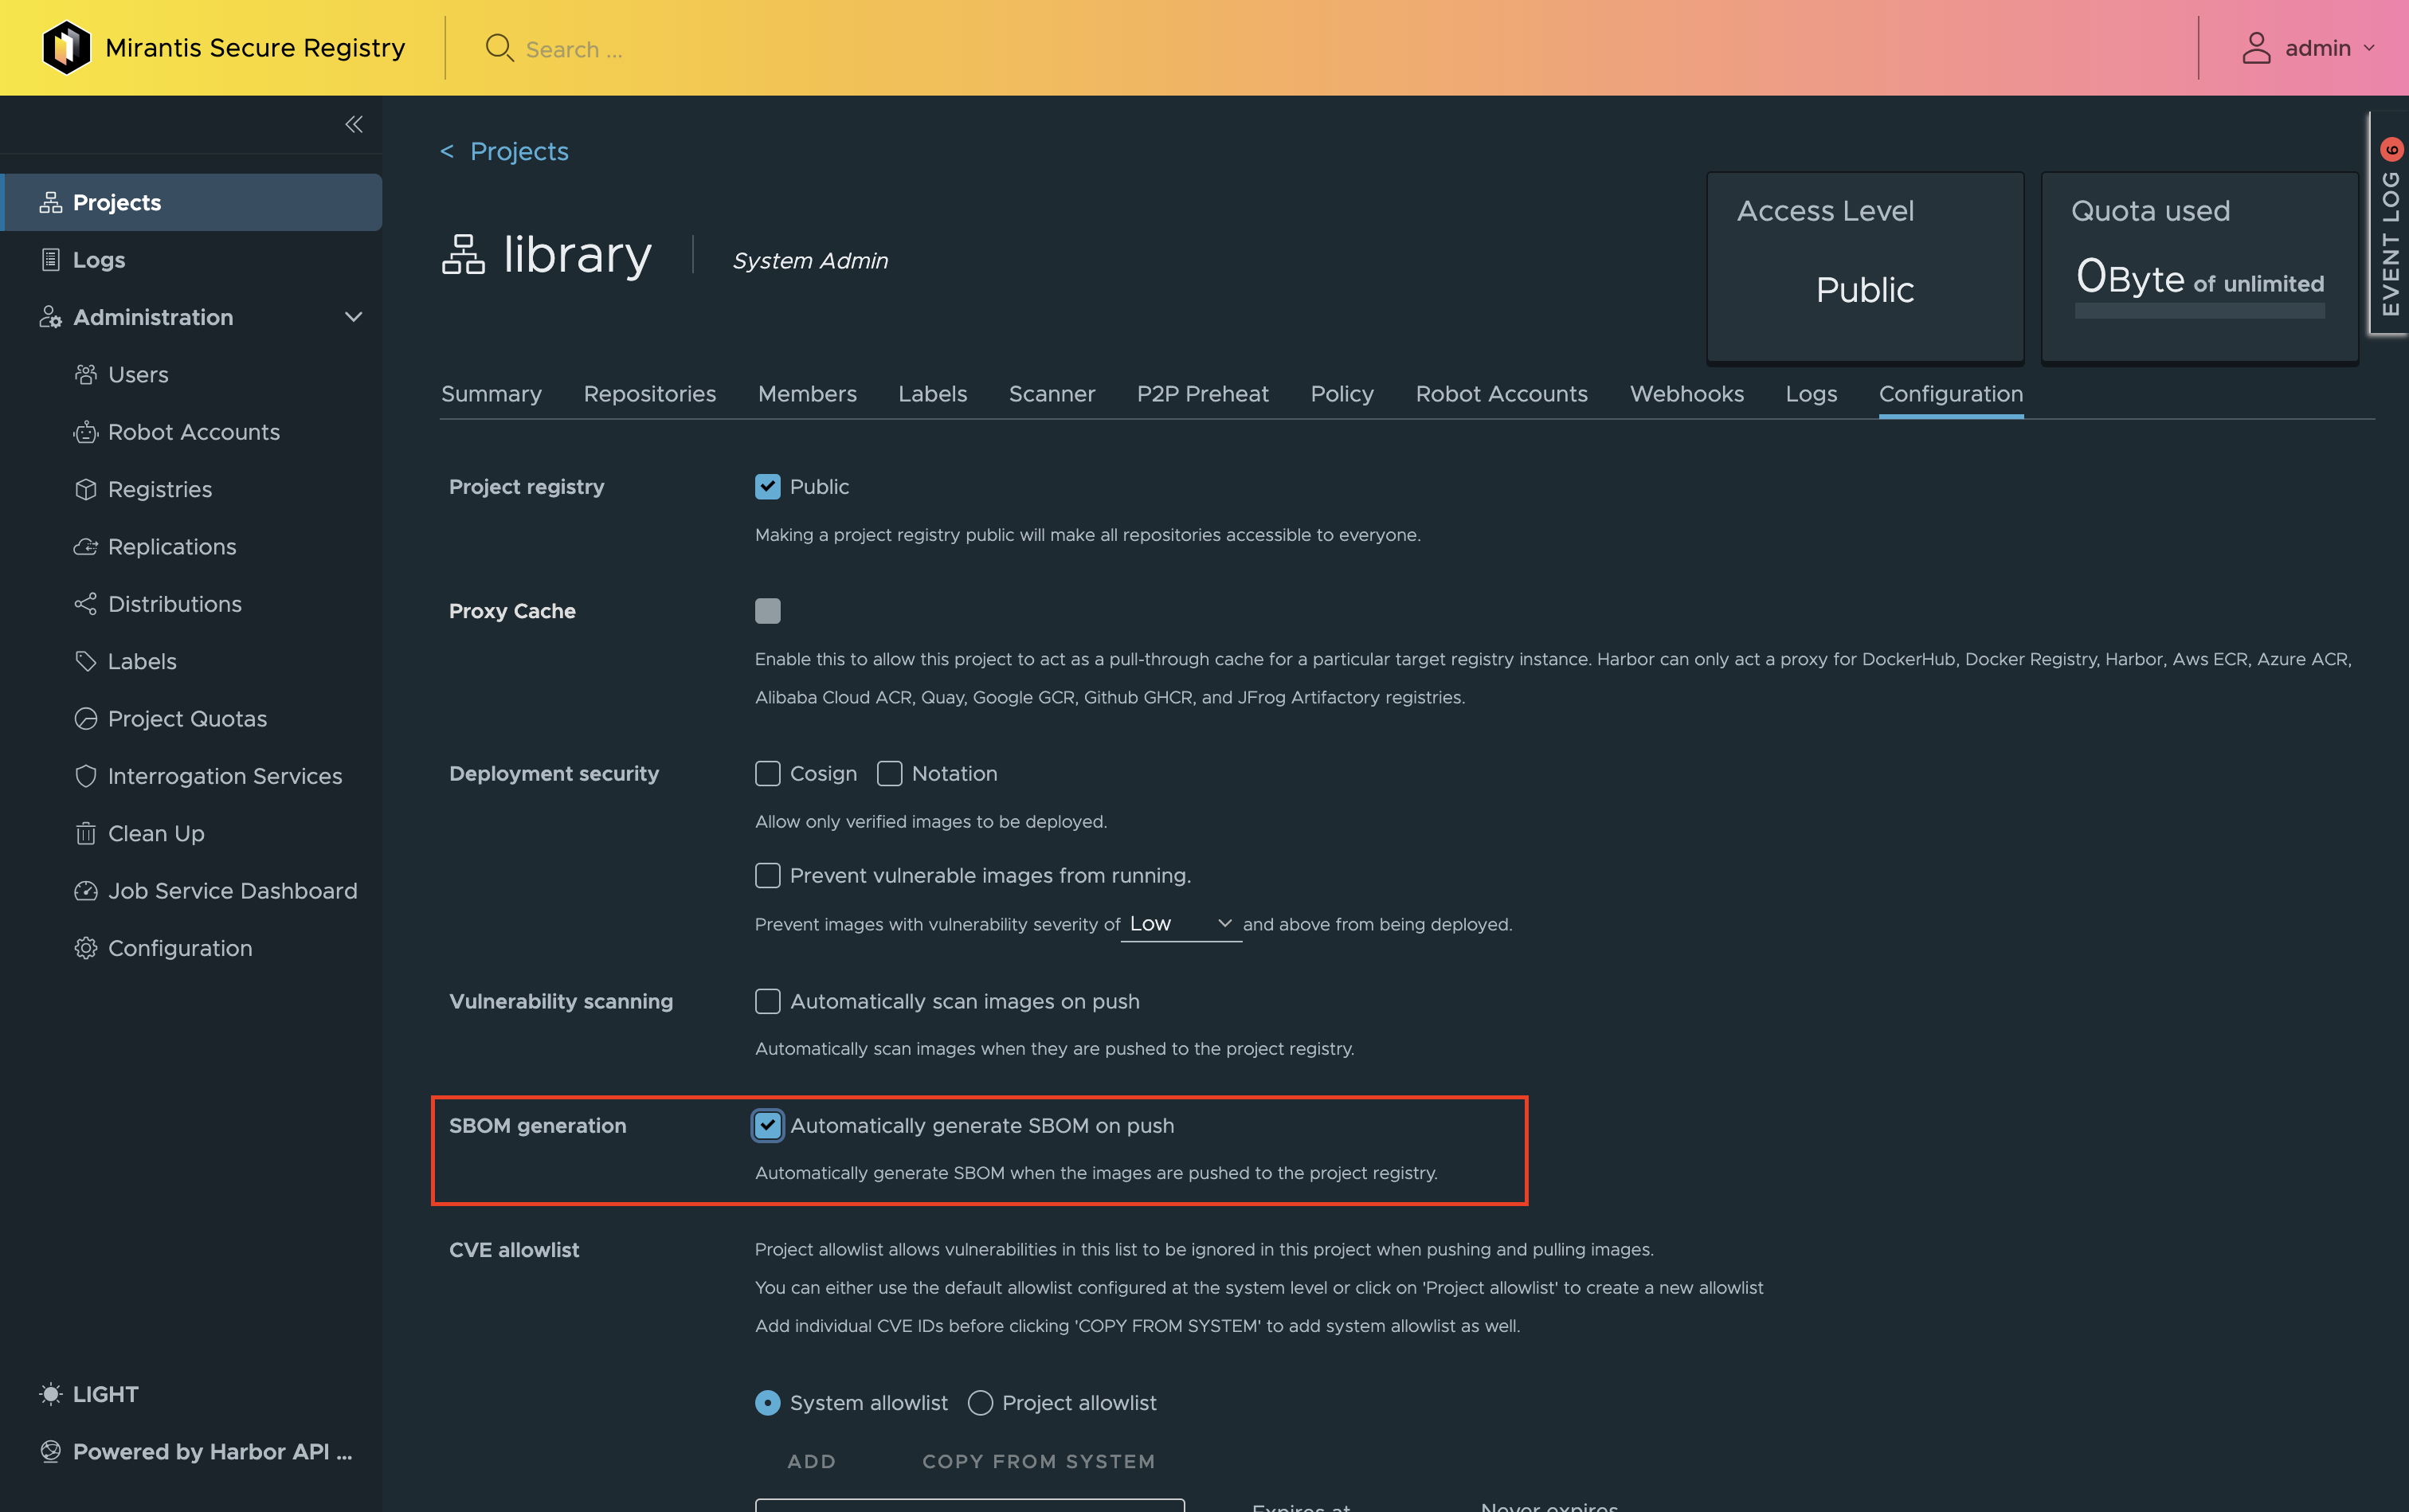The image size is (2409, 1512).
Task: Open the P2P Preheat tab
Action: pyautogui.click(x=1202, y=394)
